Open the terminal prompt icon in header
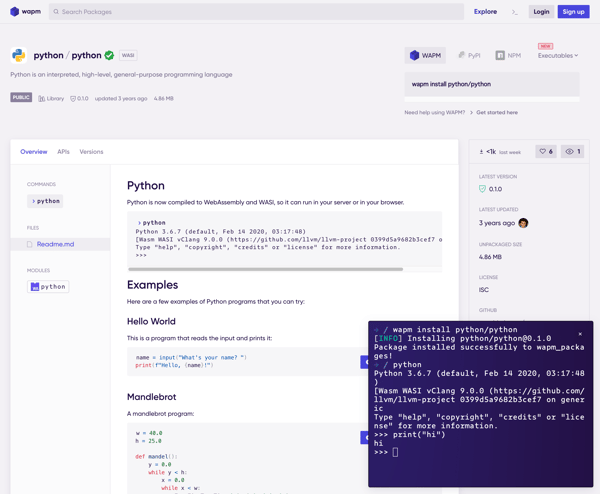 (x=515, y=12)
